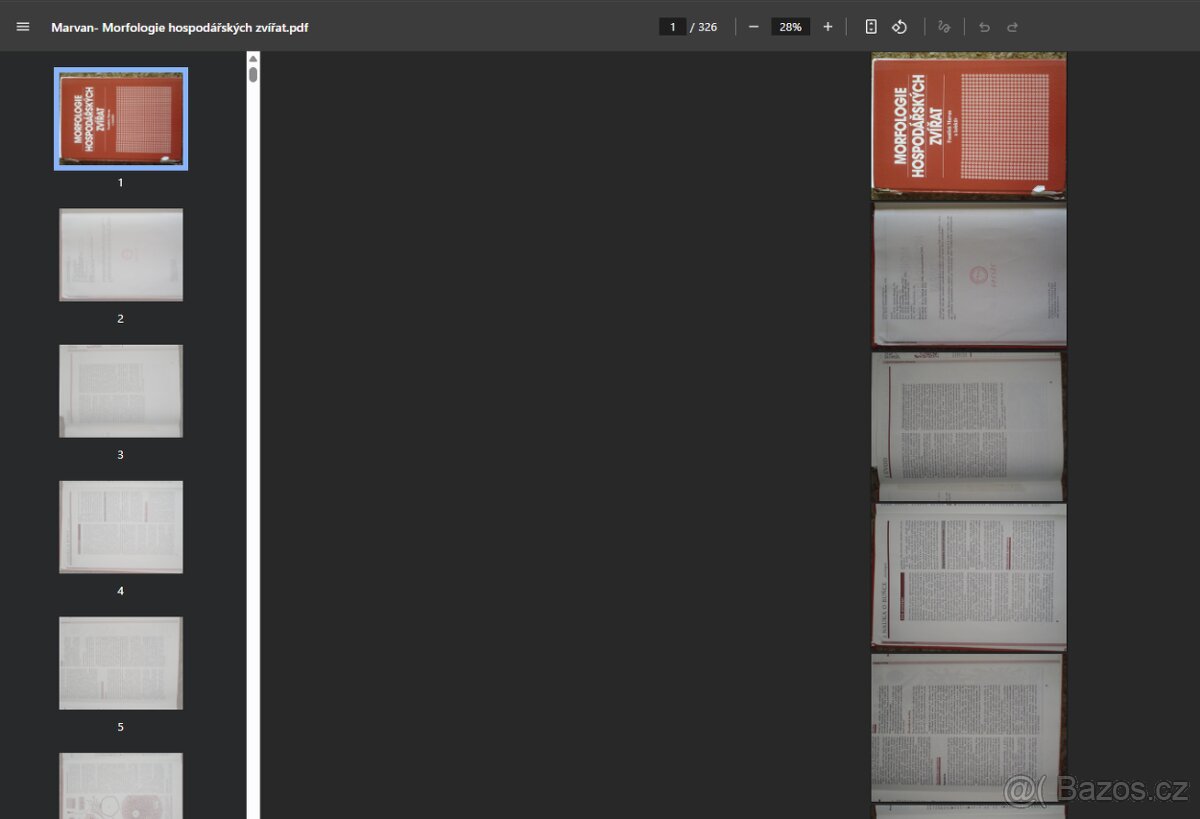Click the document title in toolbar

click(179, 27)
